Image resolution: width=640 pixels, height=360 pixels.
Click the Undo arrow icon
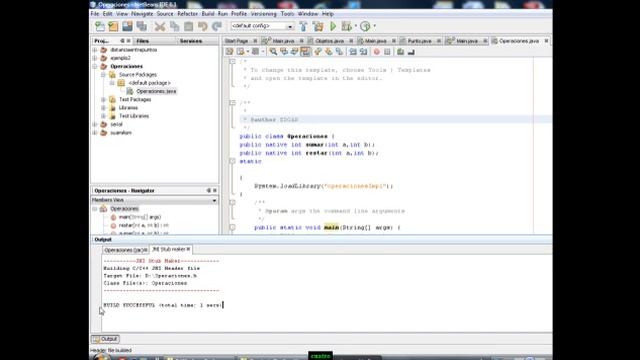(x=202, y=27)
